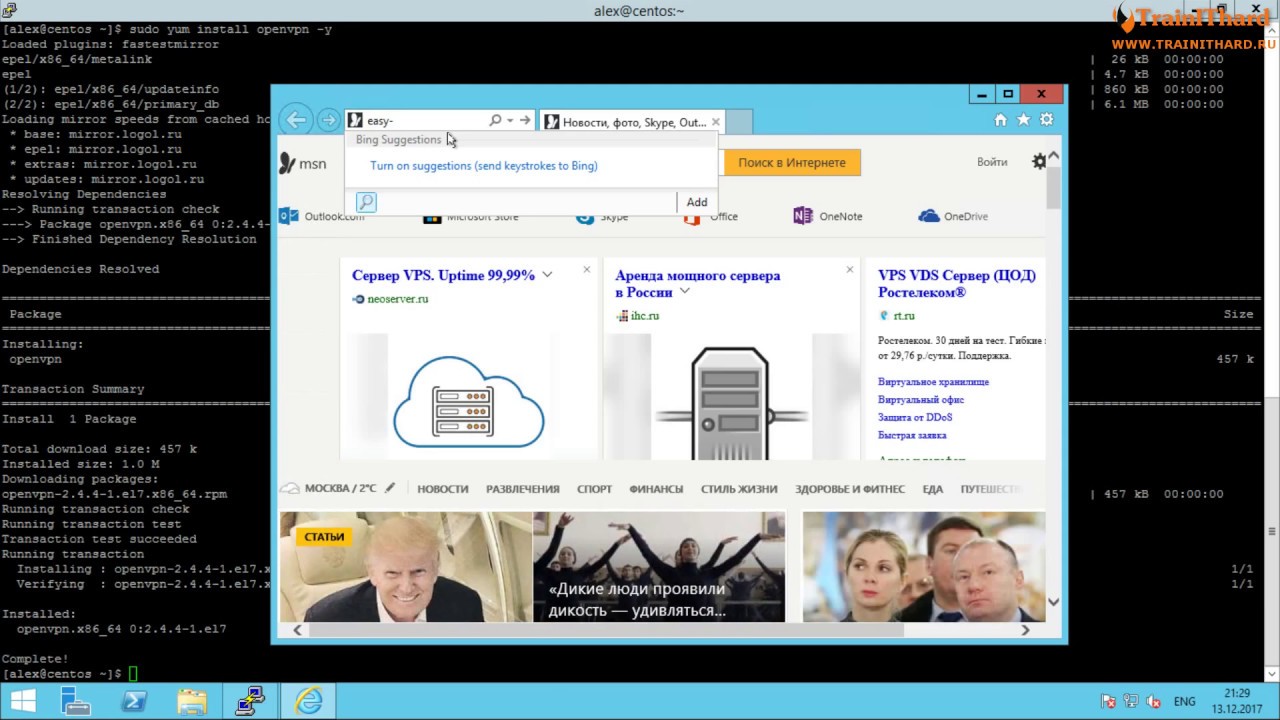Open the OneDrive shortcut
Image resolution: width=1280 pixels, height=720 pixels.
[953, 216]
